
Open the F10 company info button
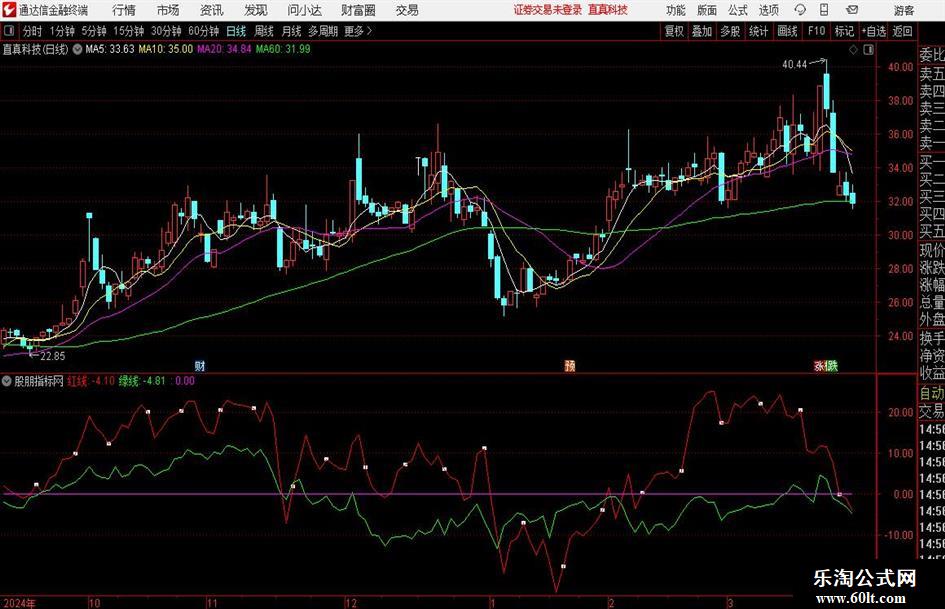click(816, 31)
